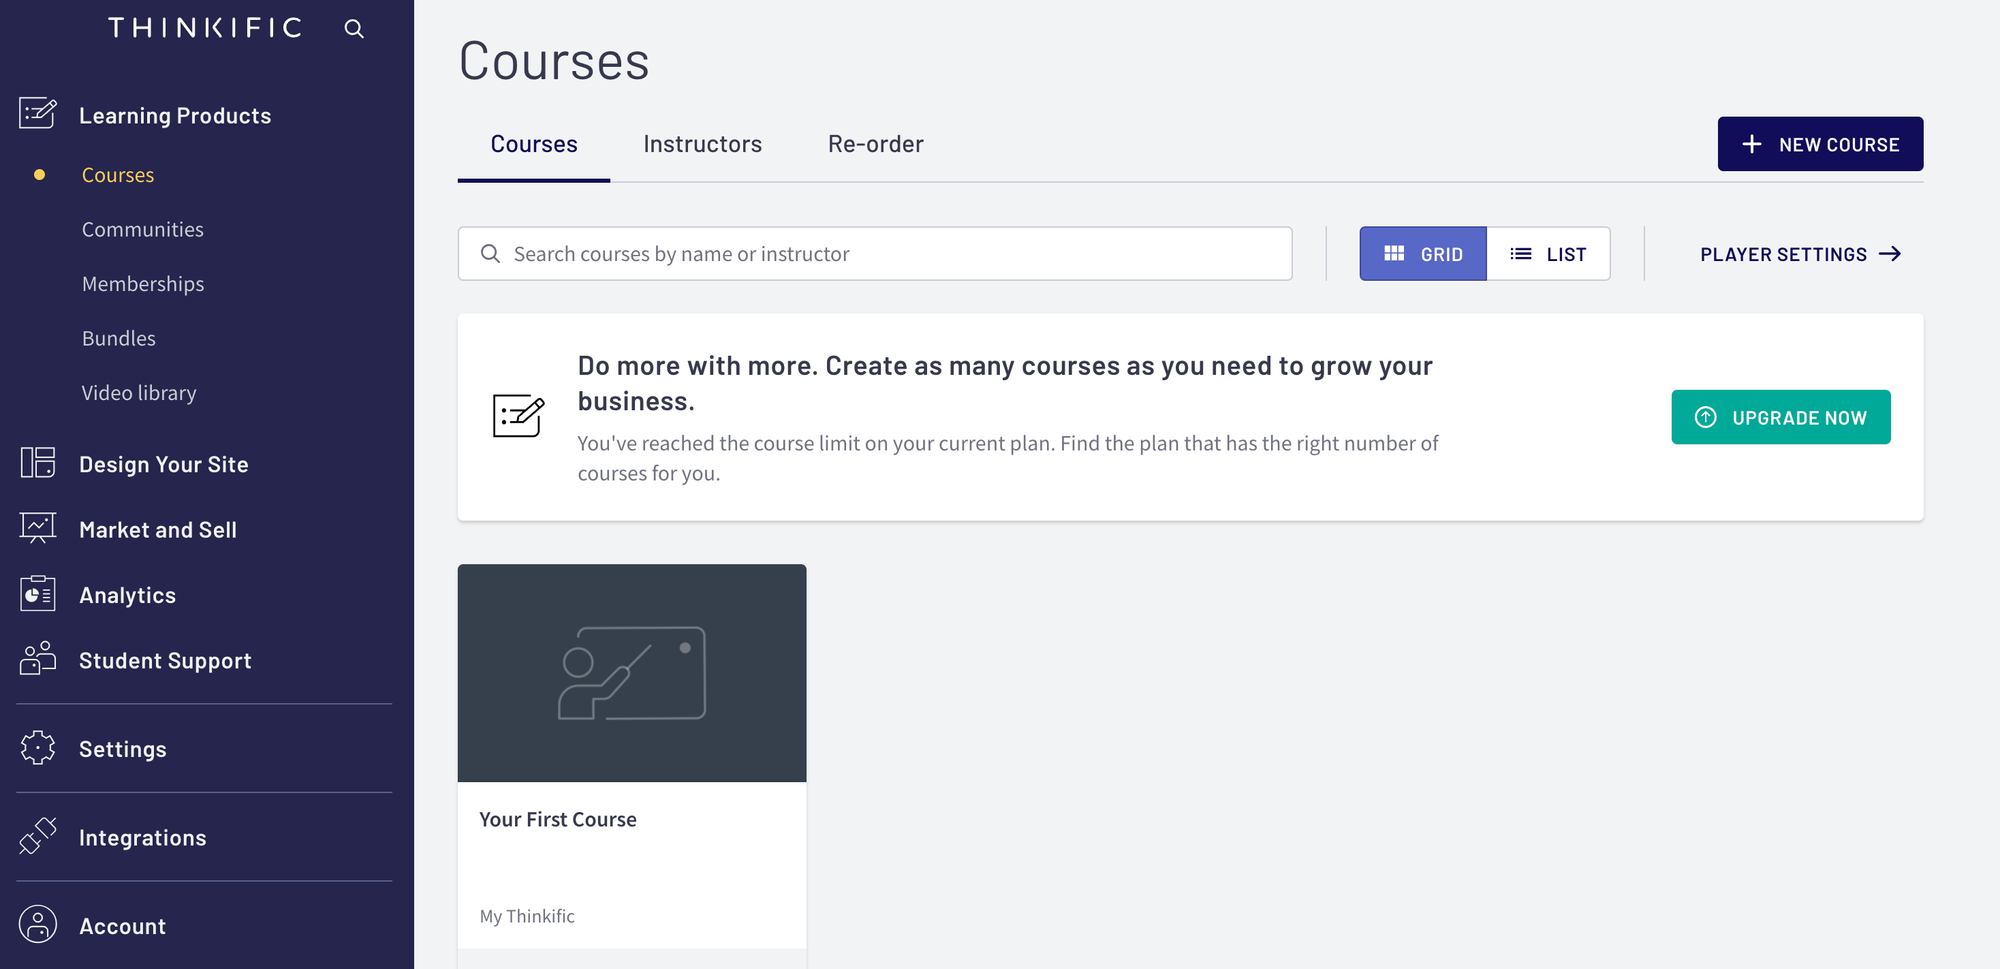Select the Student Support people icon
The image size is (2000, 969).
coord(37,659)
